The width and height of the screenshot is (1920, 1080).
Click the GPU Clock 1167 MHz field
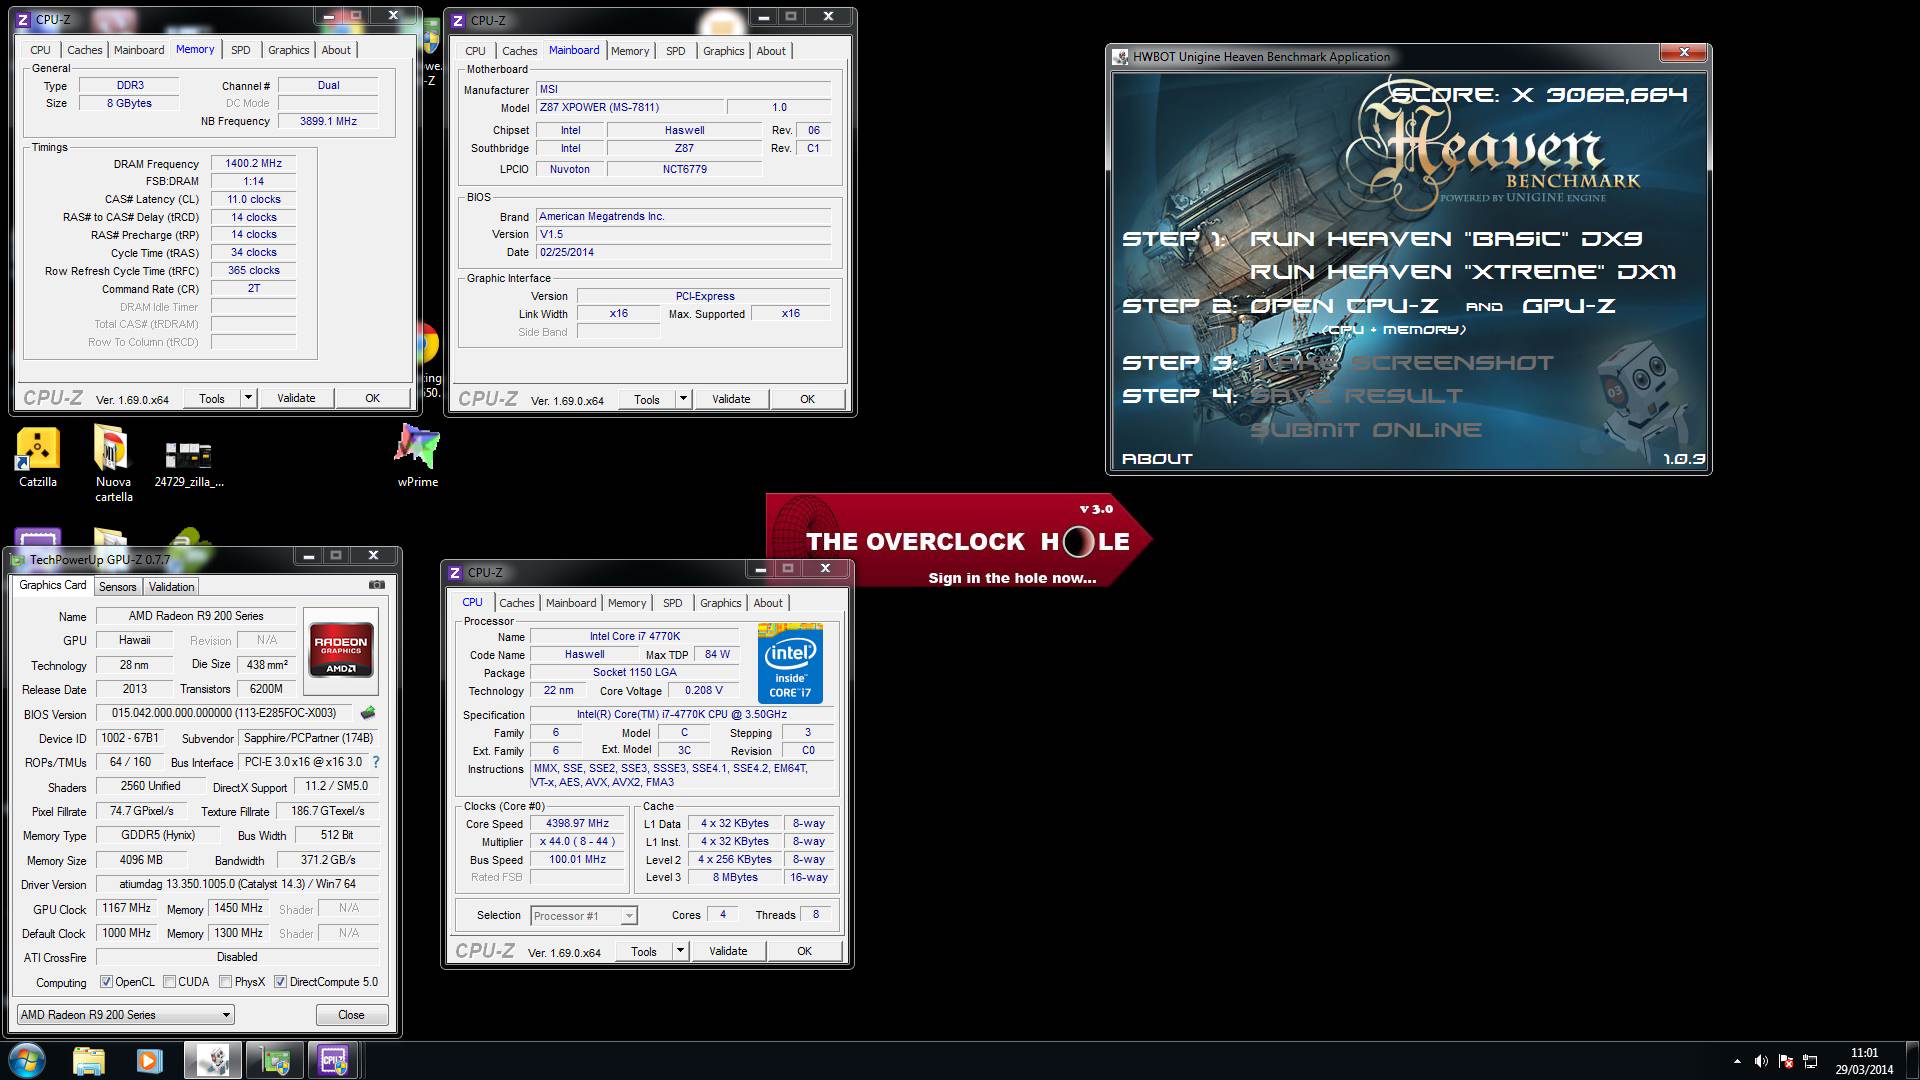(x=126, y=908)
